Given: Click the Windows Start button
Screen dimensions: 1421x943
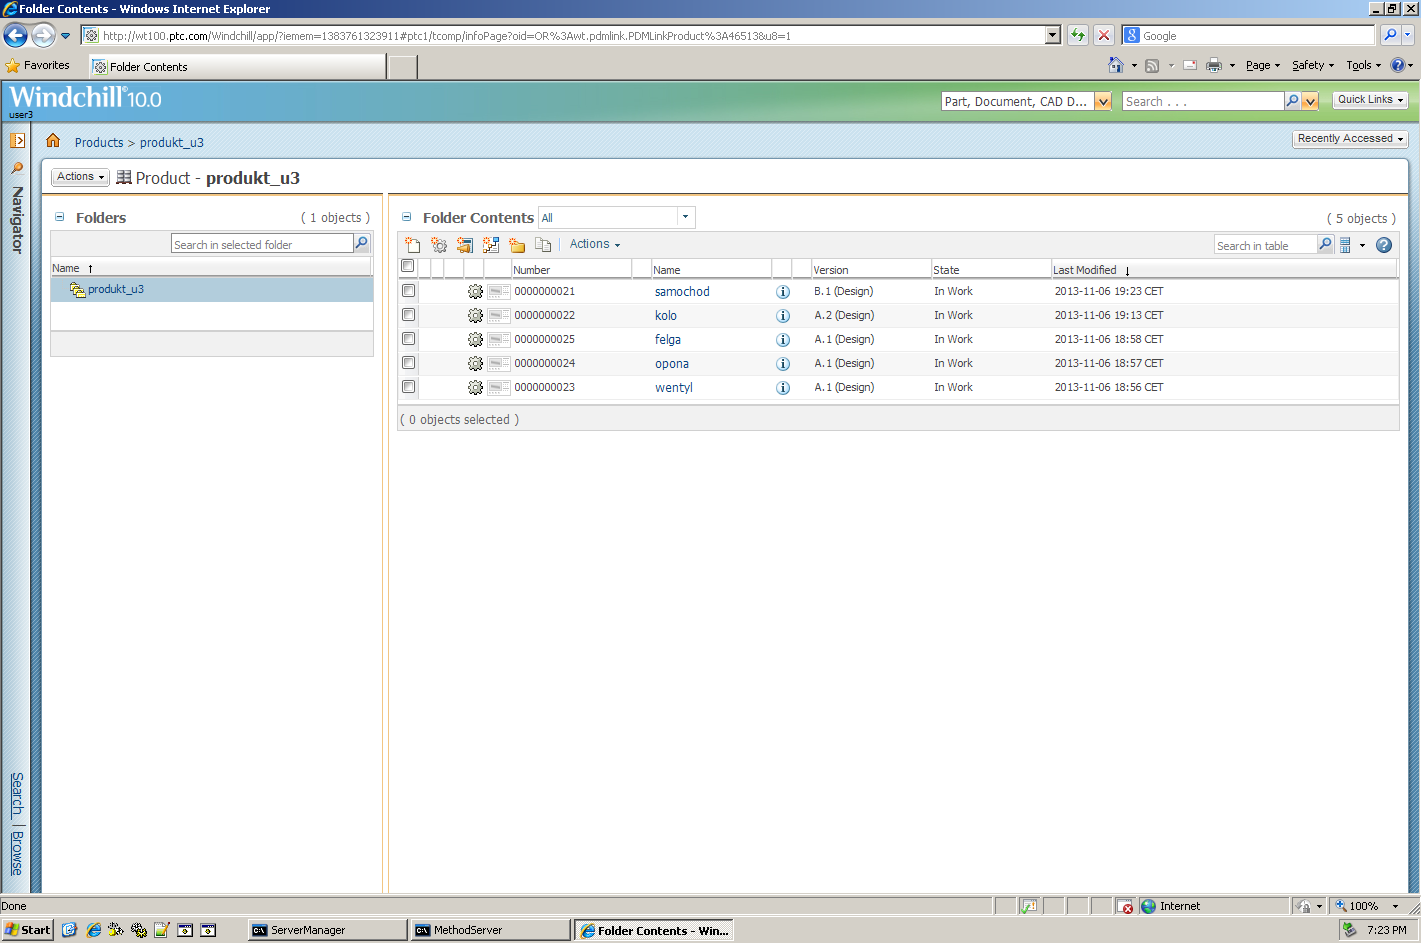Looking at the screenshot, I should pos(27,930).
